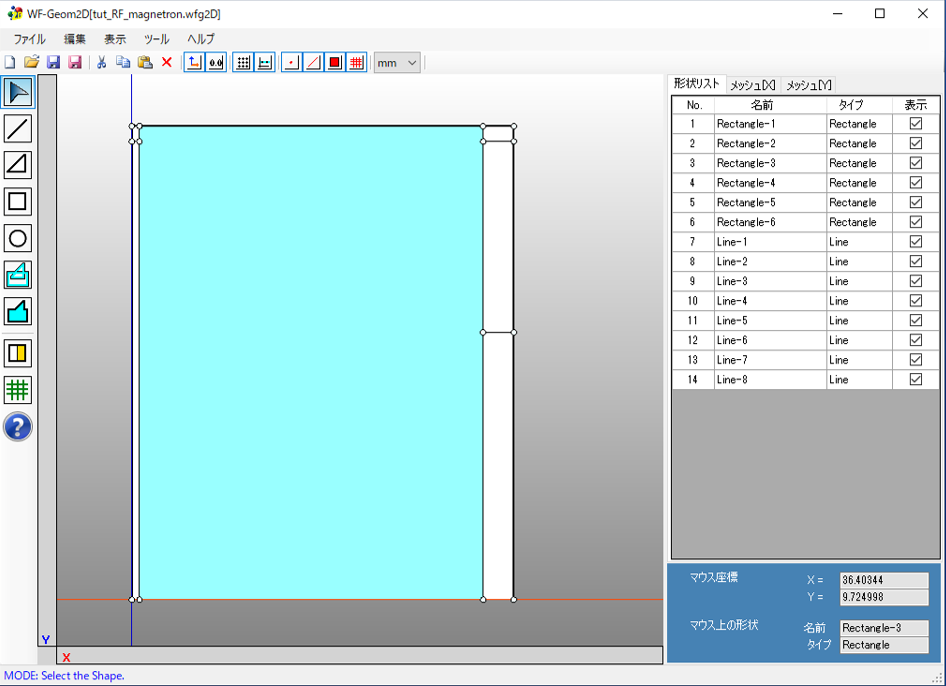The width and height of the screenshot is (946, 686).
Task: Select the arrow pointer selection tool
Action: [18, 92]
